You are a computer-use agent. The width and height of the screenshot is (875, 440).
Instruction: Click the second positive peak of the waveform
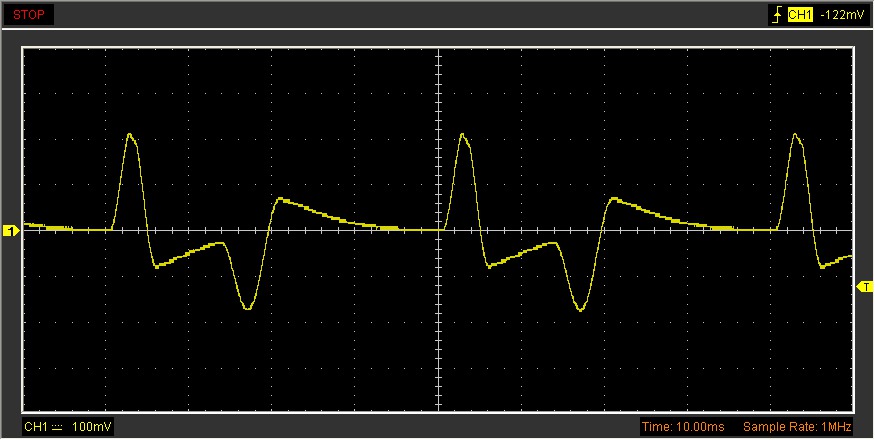point(463,135)
